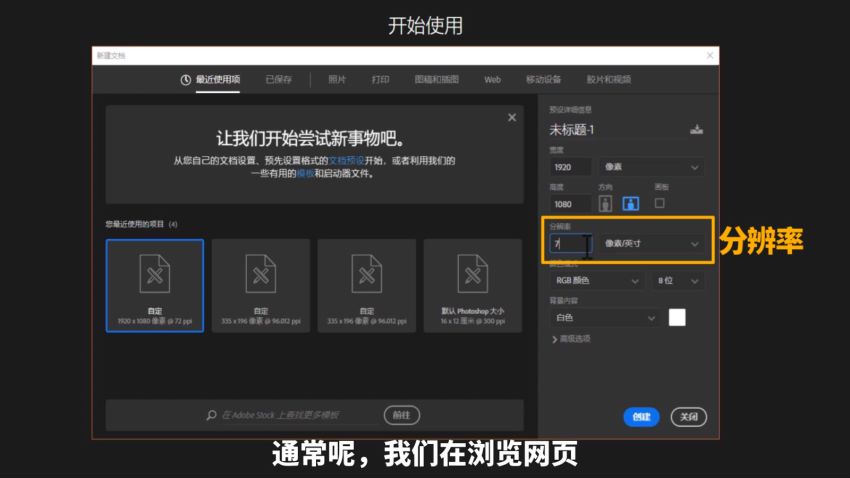Image resolution: width=850 pixels, height=478 pixels.
Task: Select landscape orientation icon
Action: click(631, 203)
